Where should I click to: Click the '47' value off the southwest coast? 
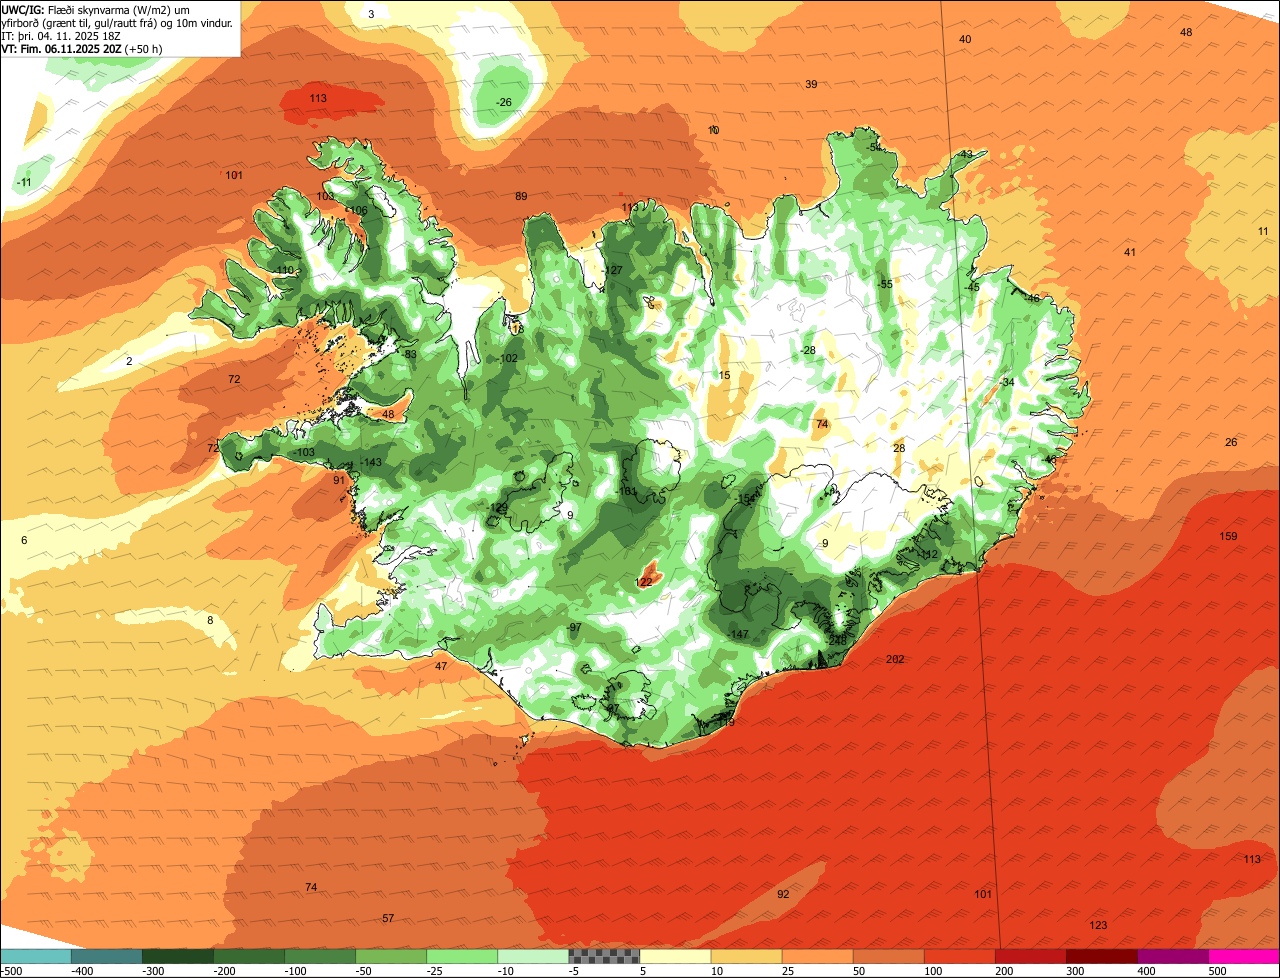441,666
